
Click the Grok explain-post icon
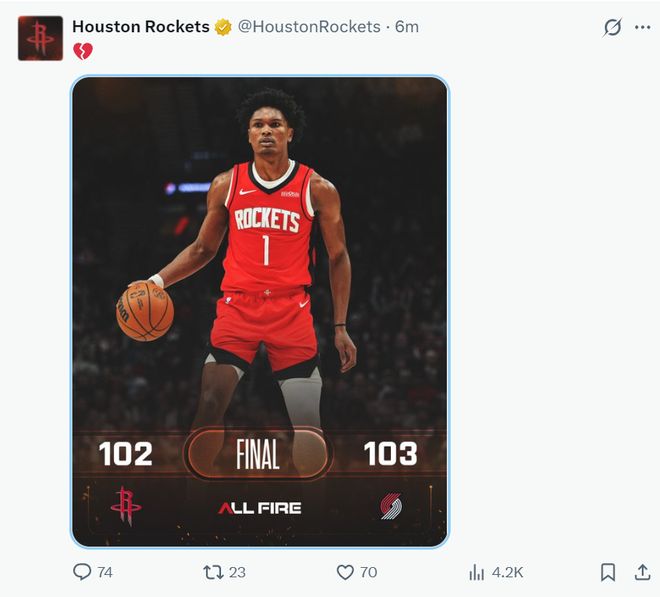pos(612,28)
